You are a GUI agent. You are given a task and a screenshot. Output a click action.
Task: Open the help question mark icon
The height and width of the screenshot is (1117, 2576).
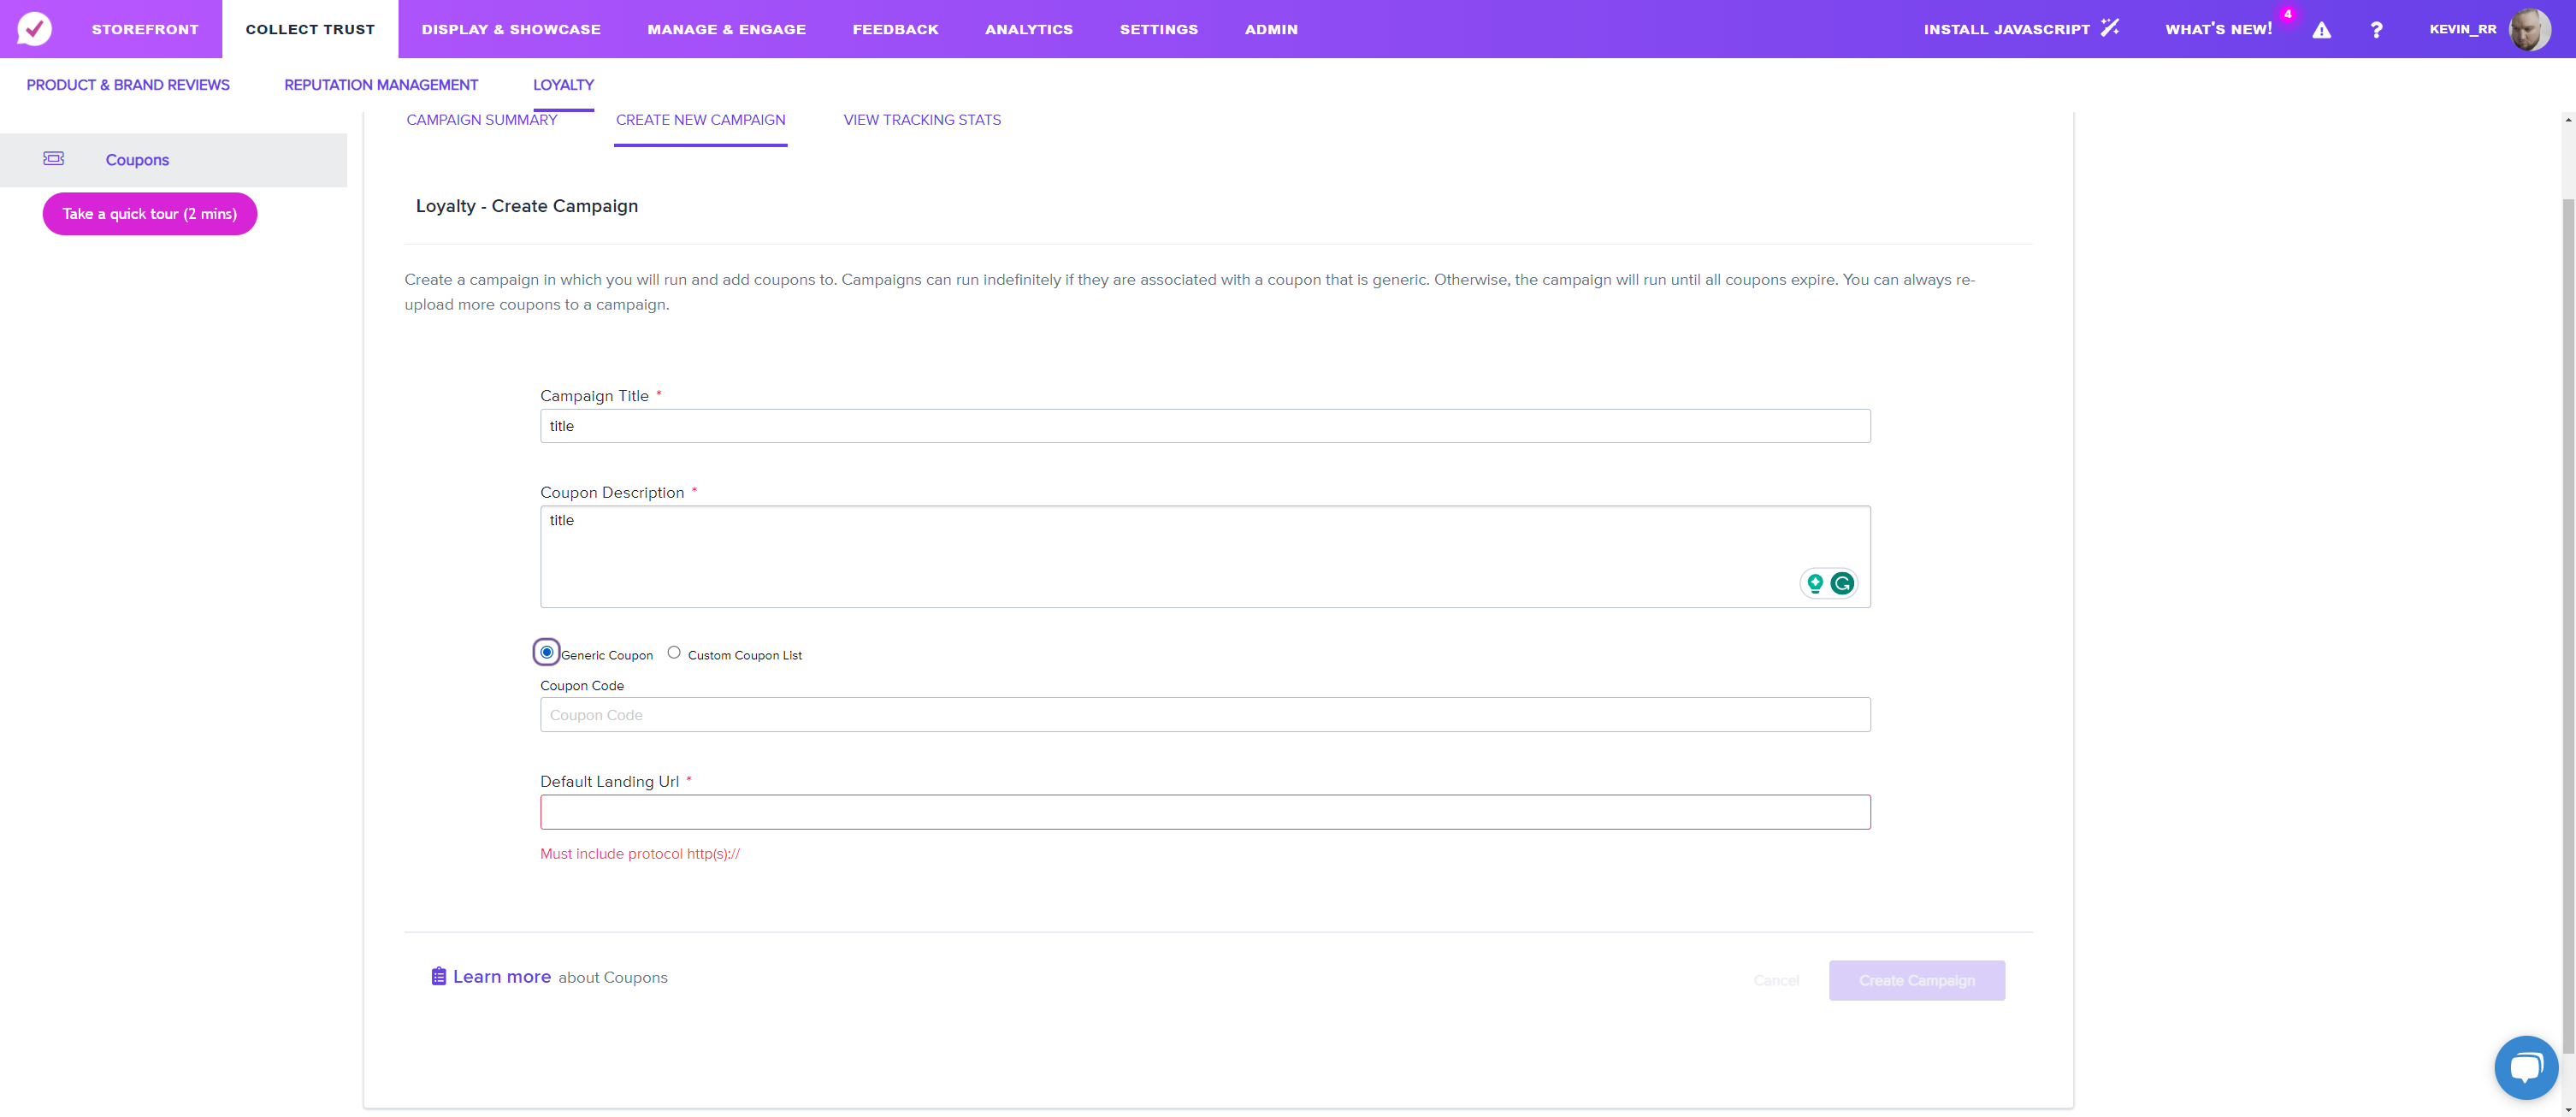2377,30
